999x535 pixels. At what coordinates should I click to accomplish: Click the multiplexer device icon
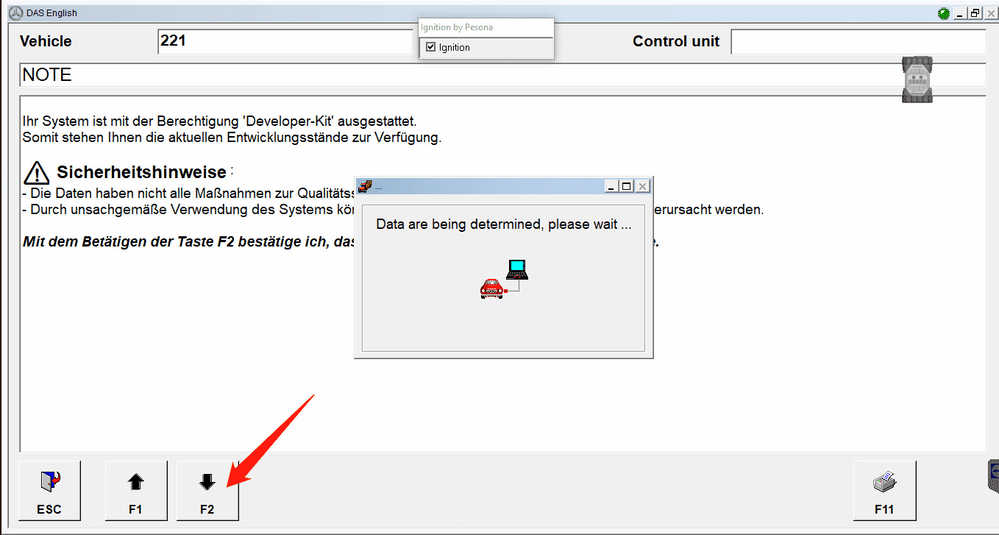pyautogui.click(x=917, y=79)
